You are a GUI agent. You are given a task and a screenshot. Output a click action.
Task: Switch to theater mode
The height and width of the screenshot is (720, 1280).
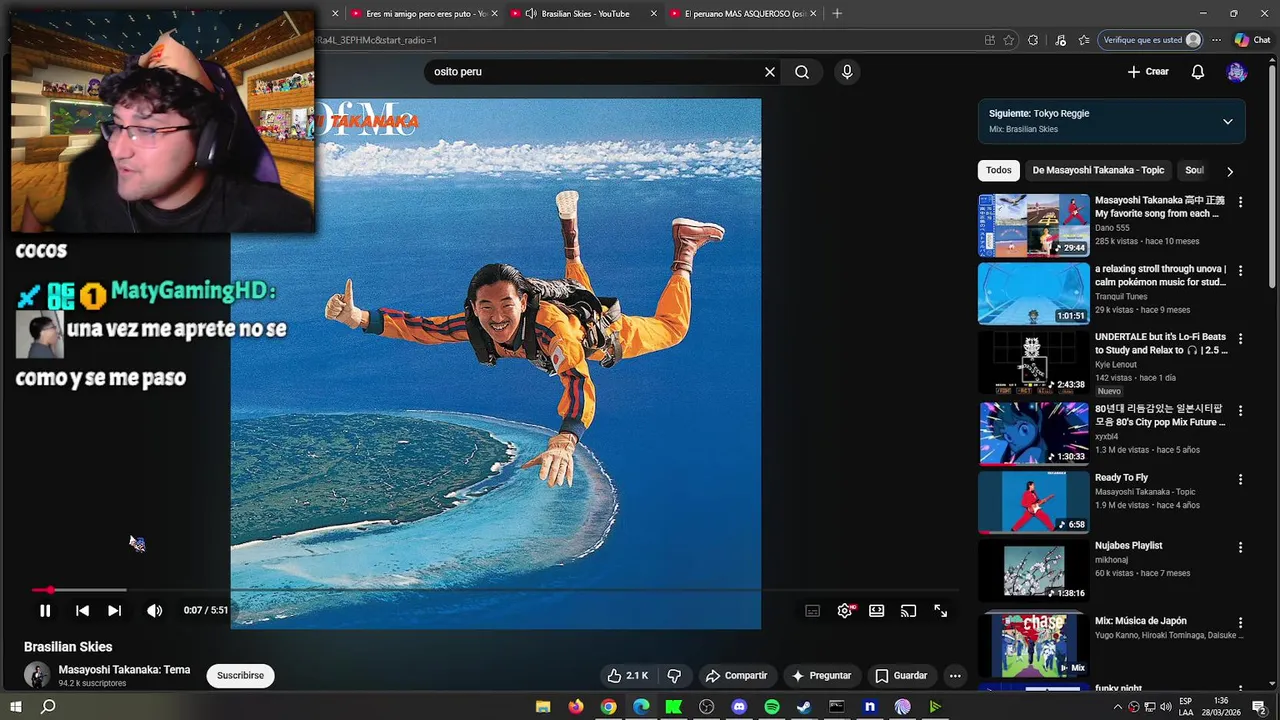pos(877,611)
